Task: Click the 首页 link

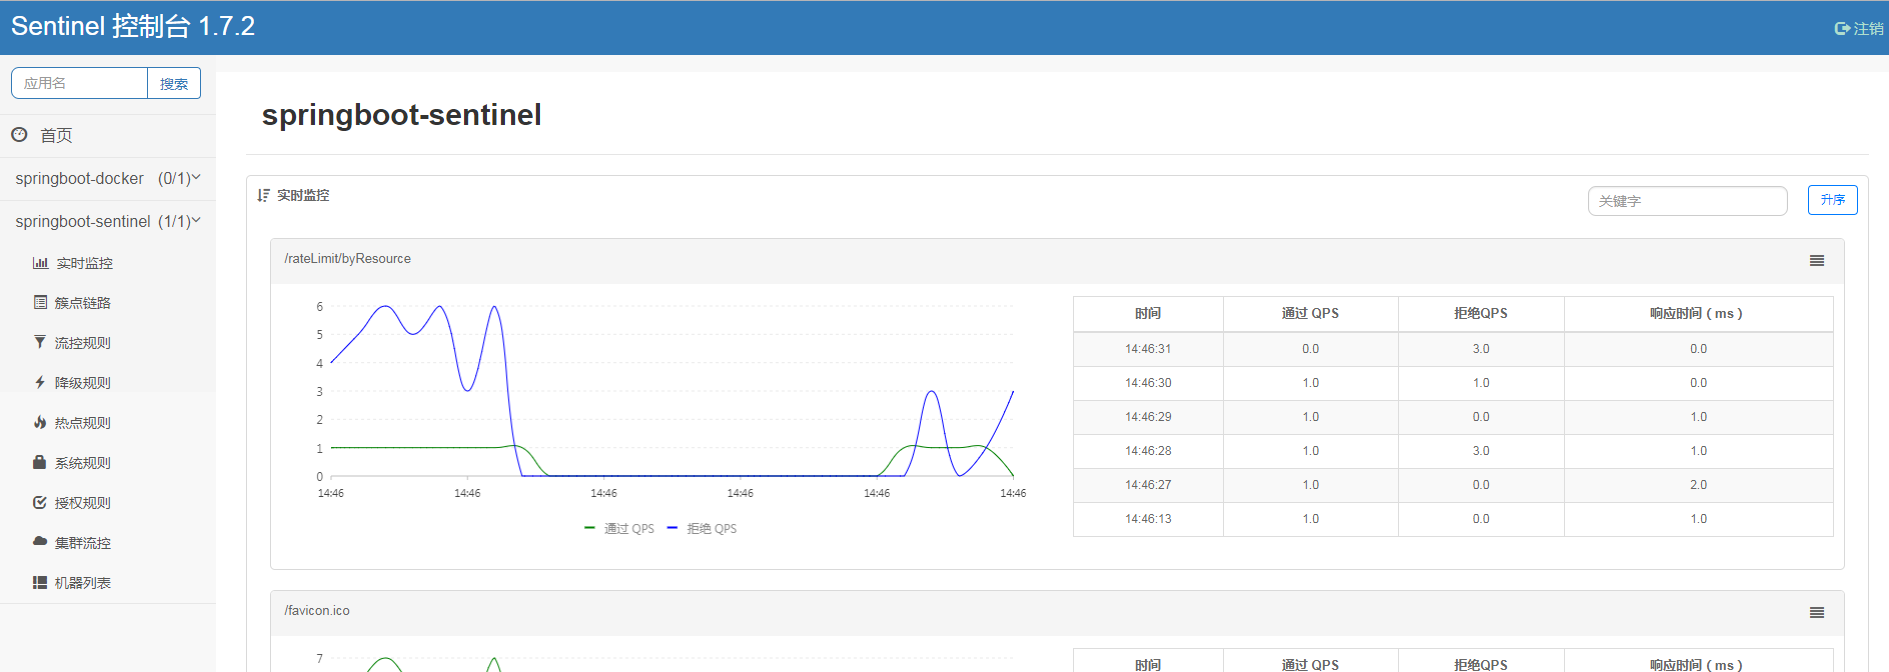Action: [56, 135]
